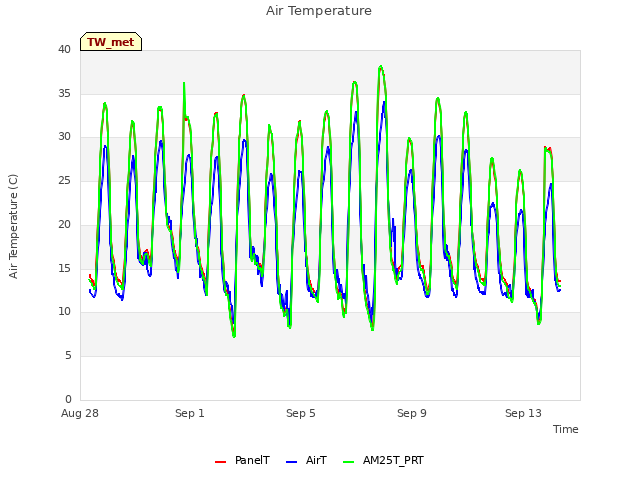Click the blue AirT legend swatch

291,462
